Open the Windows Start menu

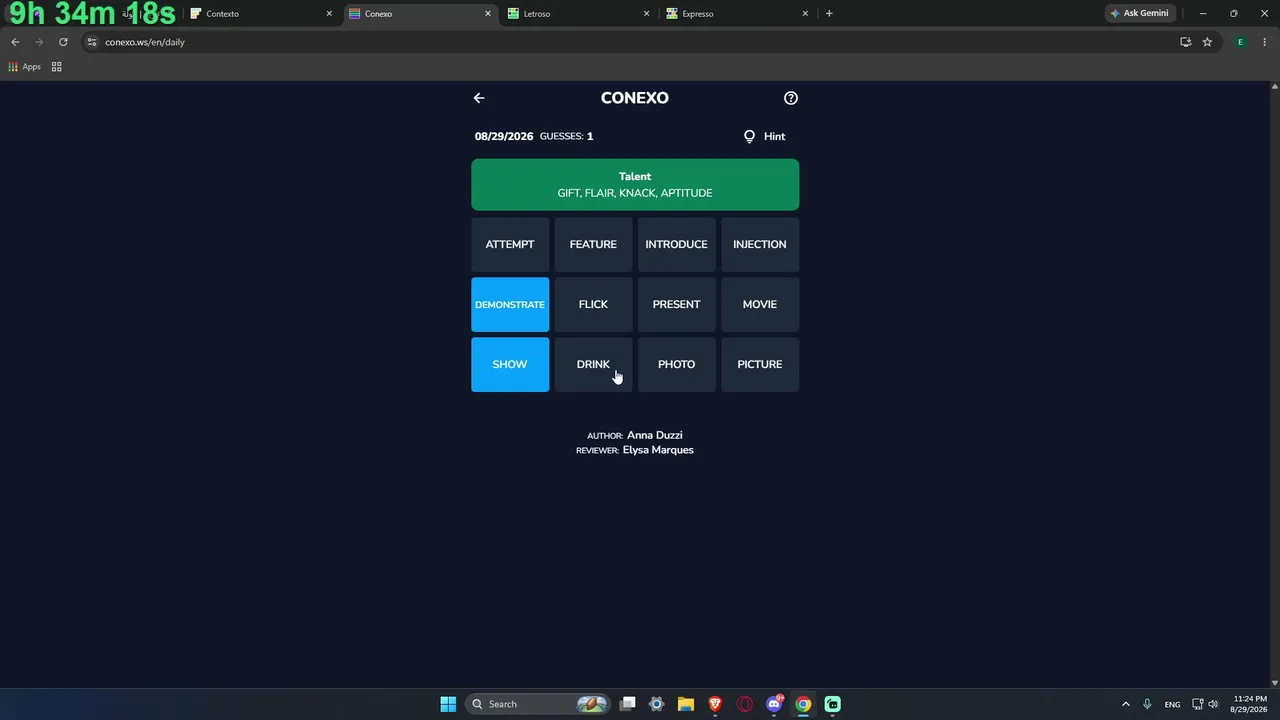[x=448, y=704]
